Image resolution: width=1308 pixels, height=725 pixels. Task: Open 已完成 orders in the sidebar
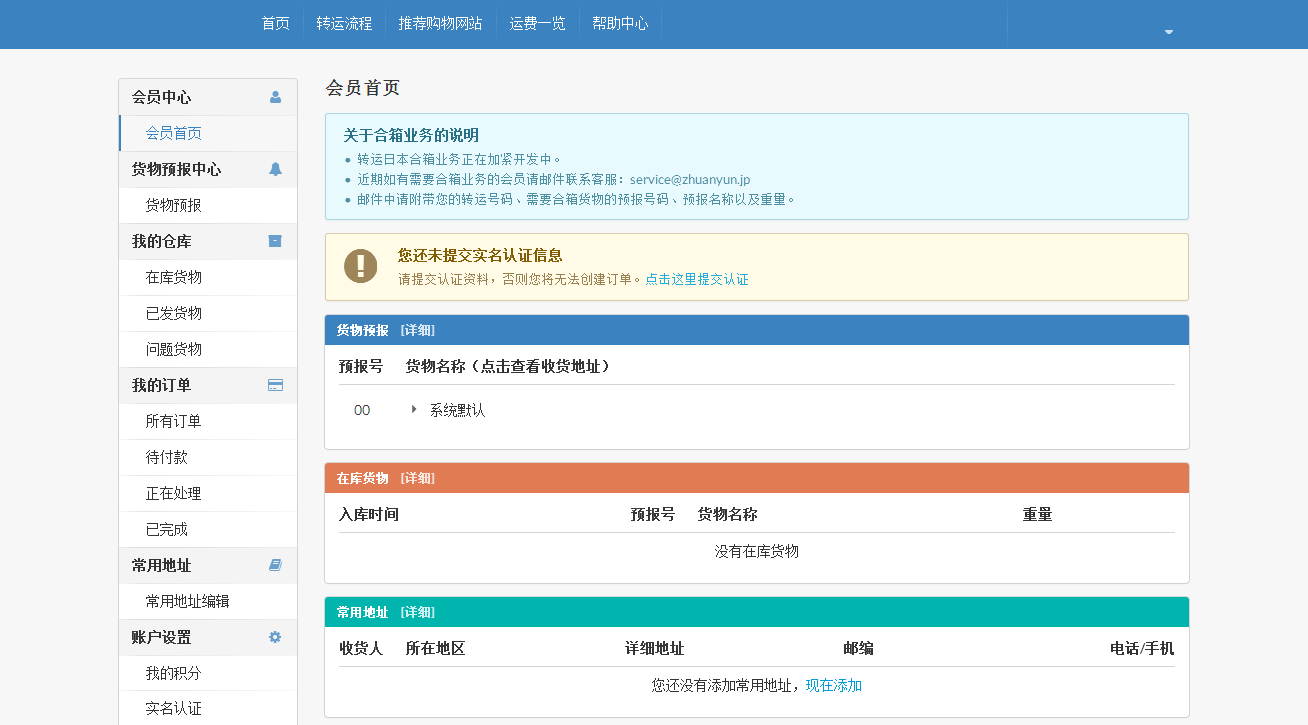[x=208, y=529]
